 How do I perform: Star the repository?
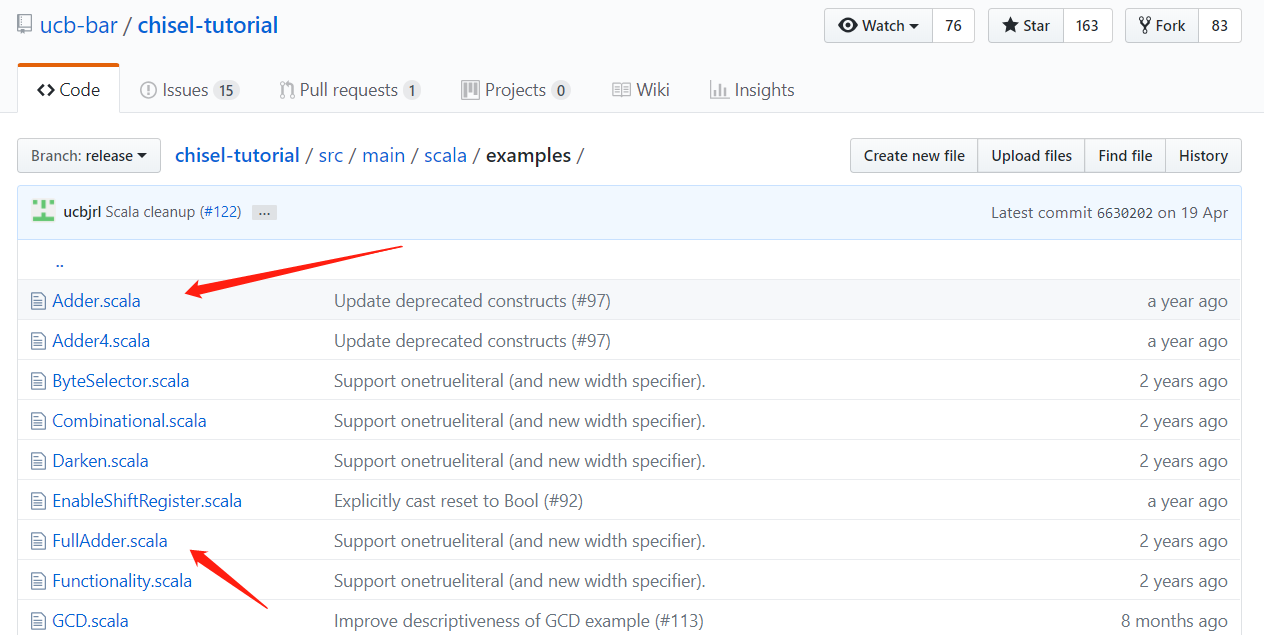(1025, 26)
